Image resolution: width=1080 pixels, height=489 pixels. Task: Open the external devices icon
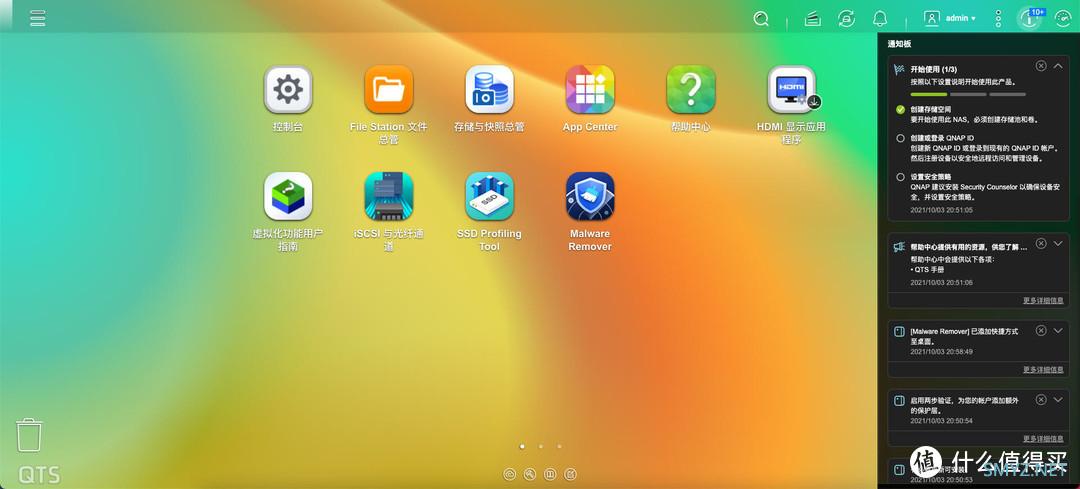pyautogui.click(x=847, y=19)
